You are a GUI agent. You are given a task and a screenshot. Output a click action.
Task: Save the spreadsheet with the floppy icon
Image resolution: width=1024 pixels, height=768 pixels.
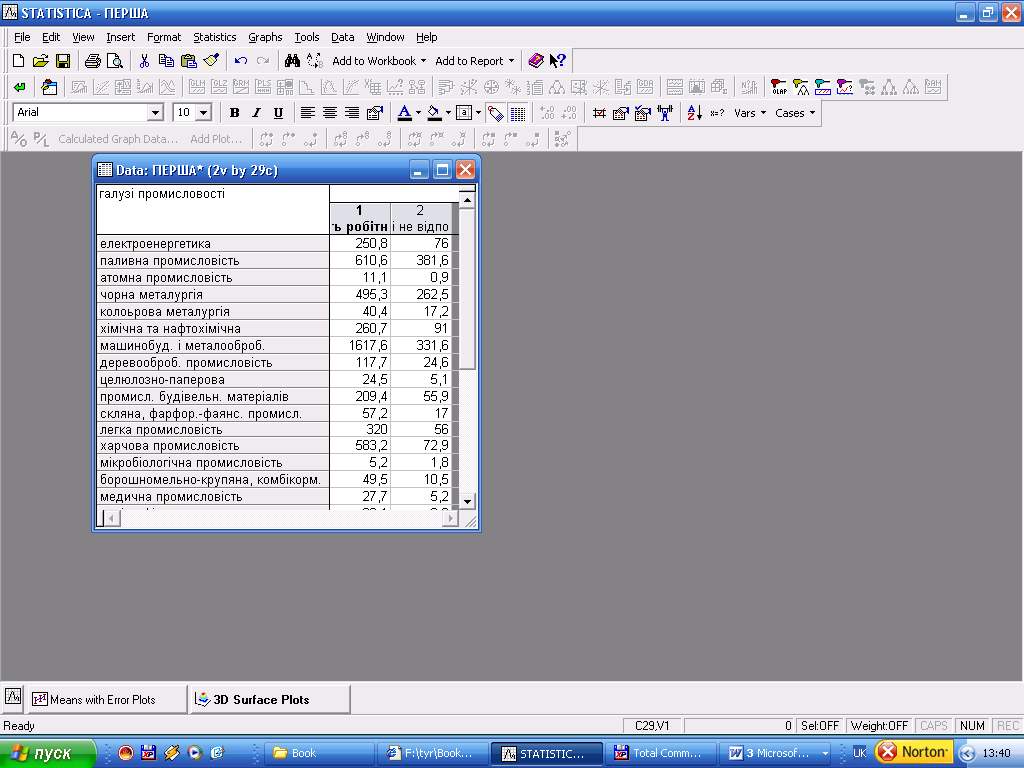(x=63, y=61)
